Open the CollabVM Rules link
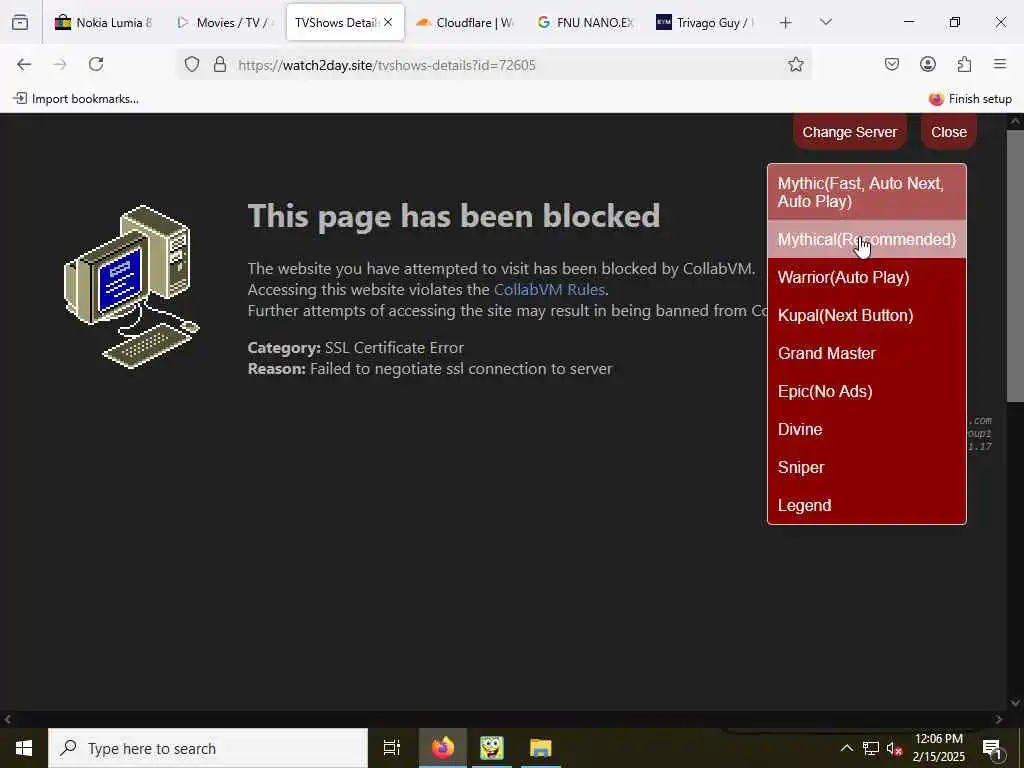 pyautogui.click(x=549, y=289)
